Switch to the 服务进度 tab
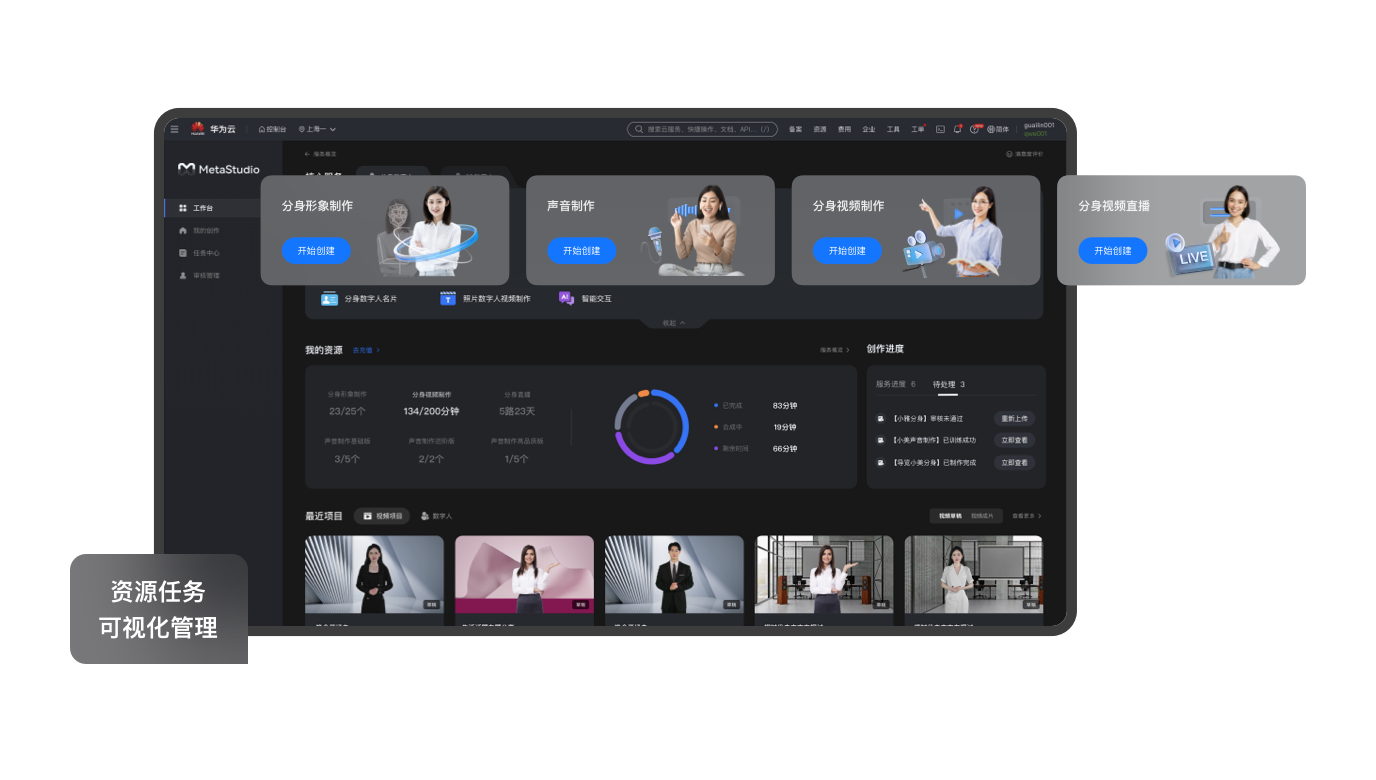Image resolution: width=1376 pixels, height=780 pixels. [895, 384]
